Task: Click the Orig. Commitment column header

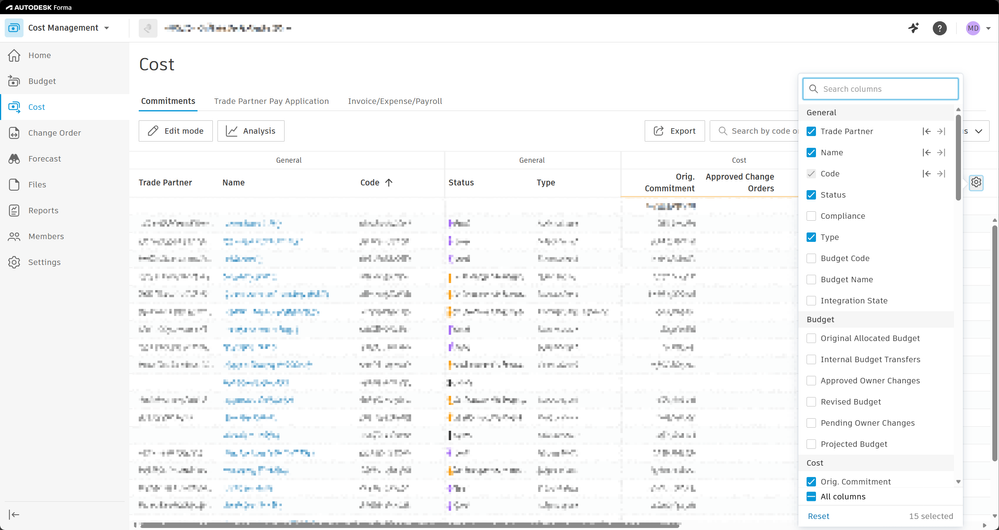Action: (670, 182)
